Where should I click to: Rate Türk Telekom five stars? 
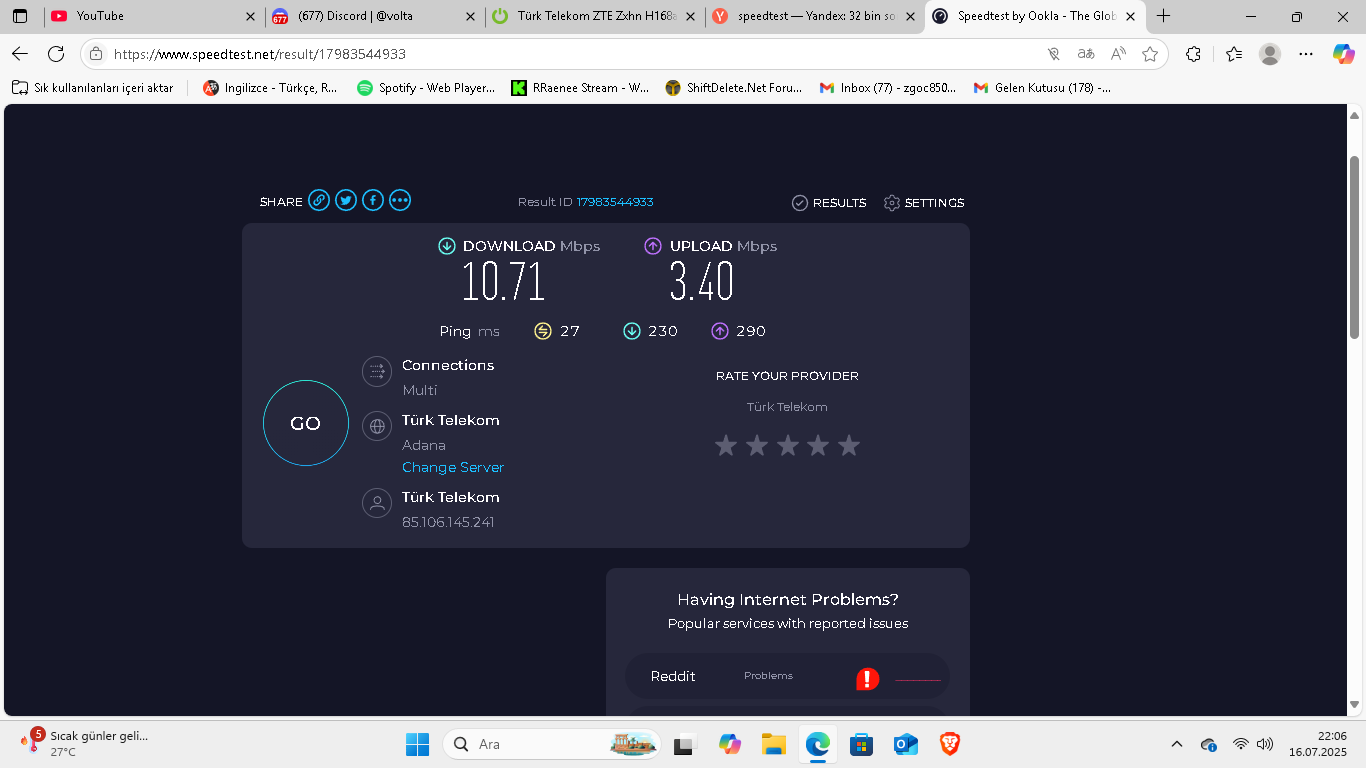[849, 445]
